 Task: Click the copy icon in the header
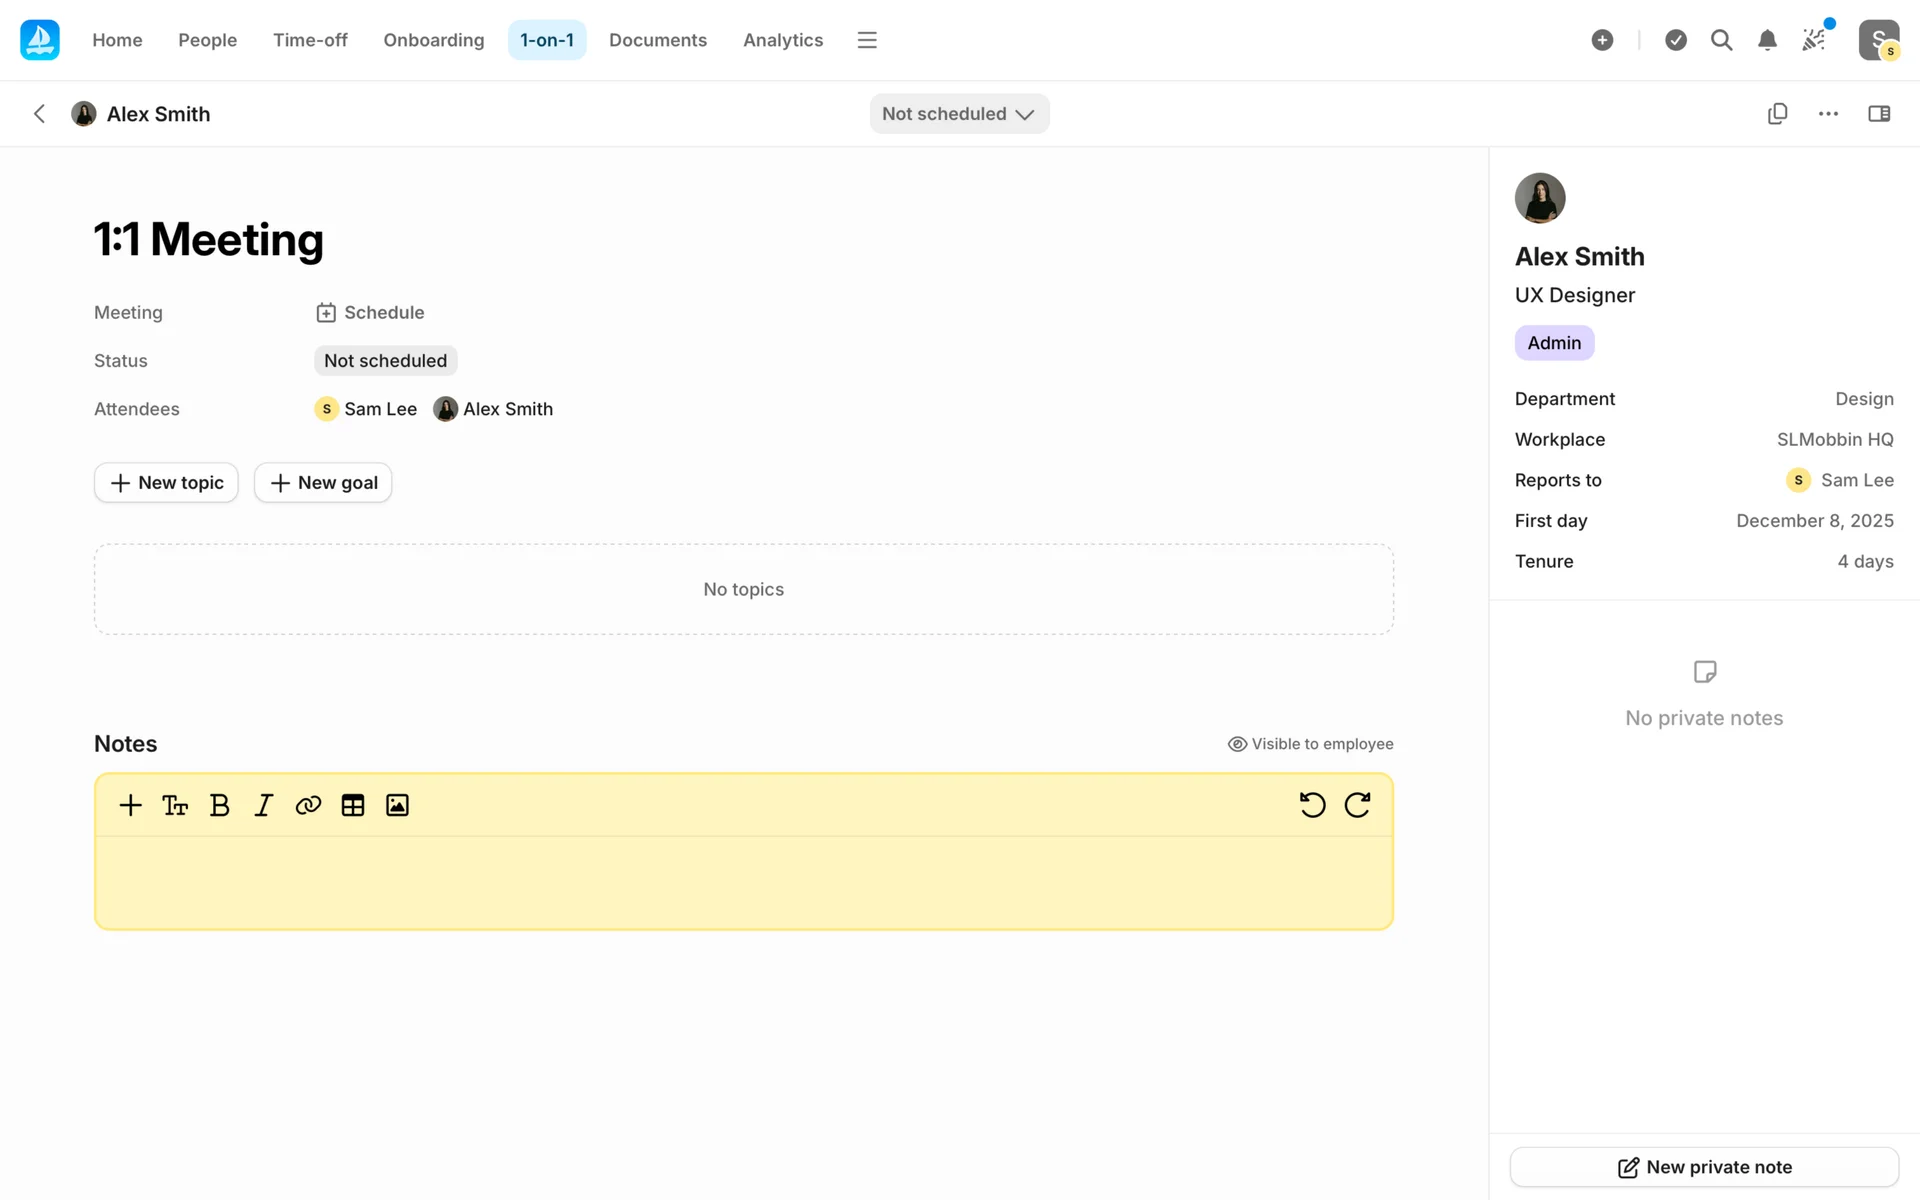pos(1777,114)
